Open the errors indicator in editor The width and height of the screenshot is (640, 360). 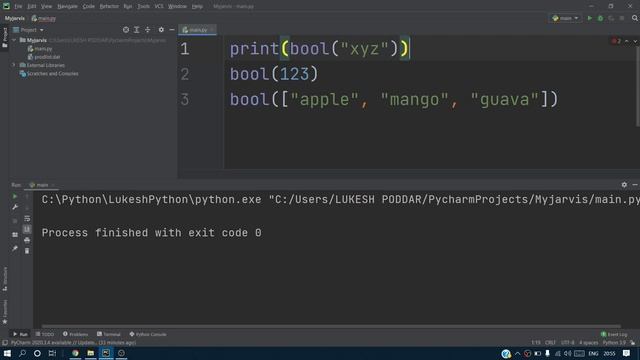(616, 41)
